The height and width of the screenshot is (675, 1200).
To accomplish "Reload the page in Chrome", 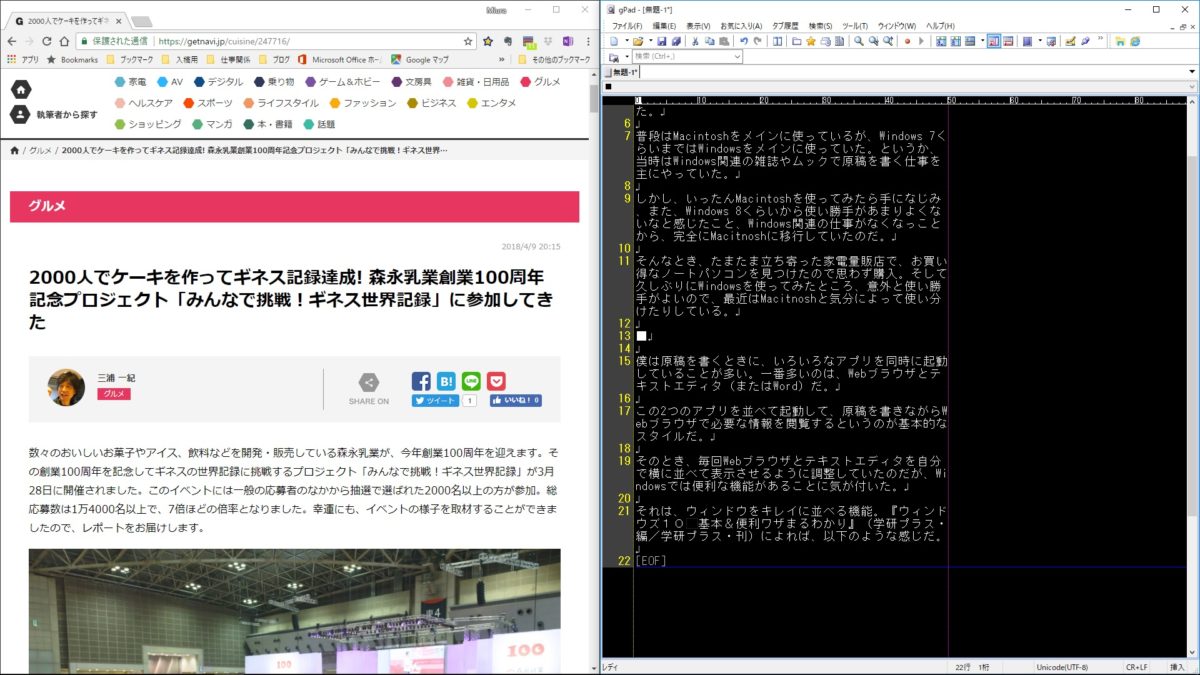I will pyautogui.click(x=46, y=41).
